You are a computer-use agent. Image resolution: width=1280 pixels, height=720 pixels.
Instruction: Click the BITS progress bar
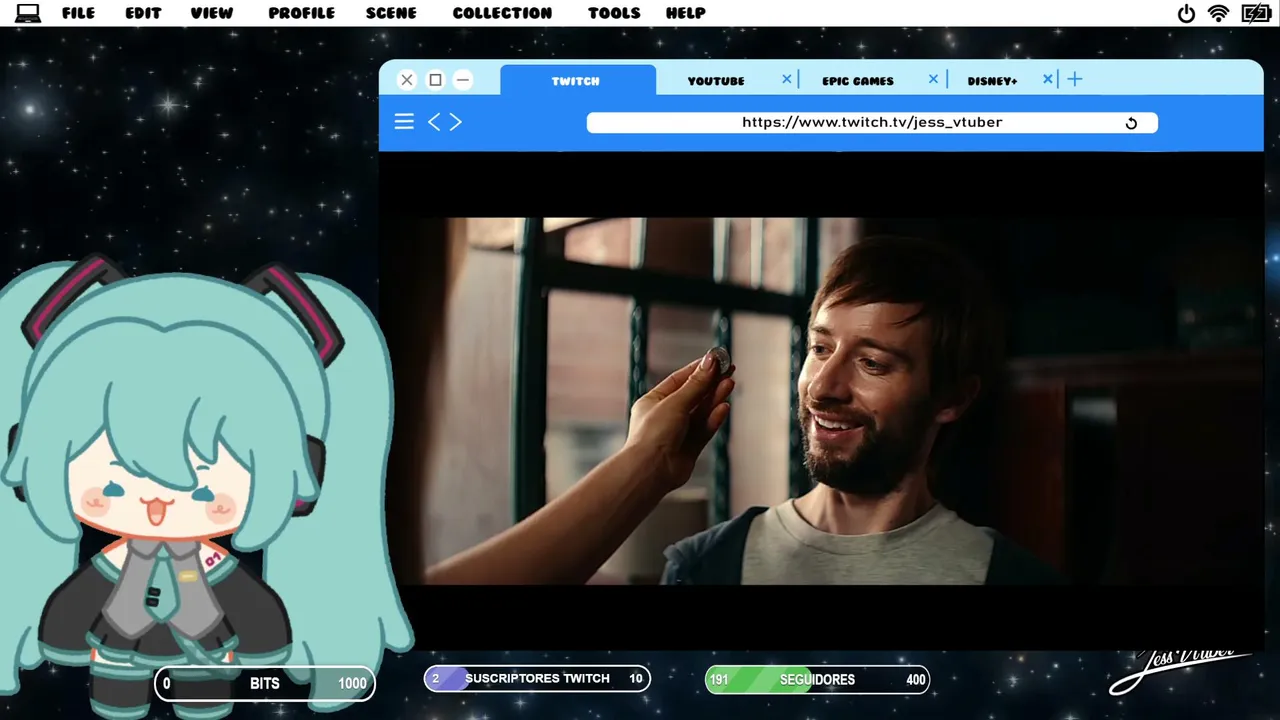pos(265,684)
